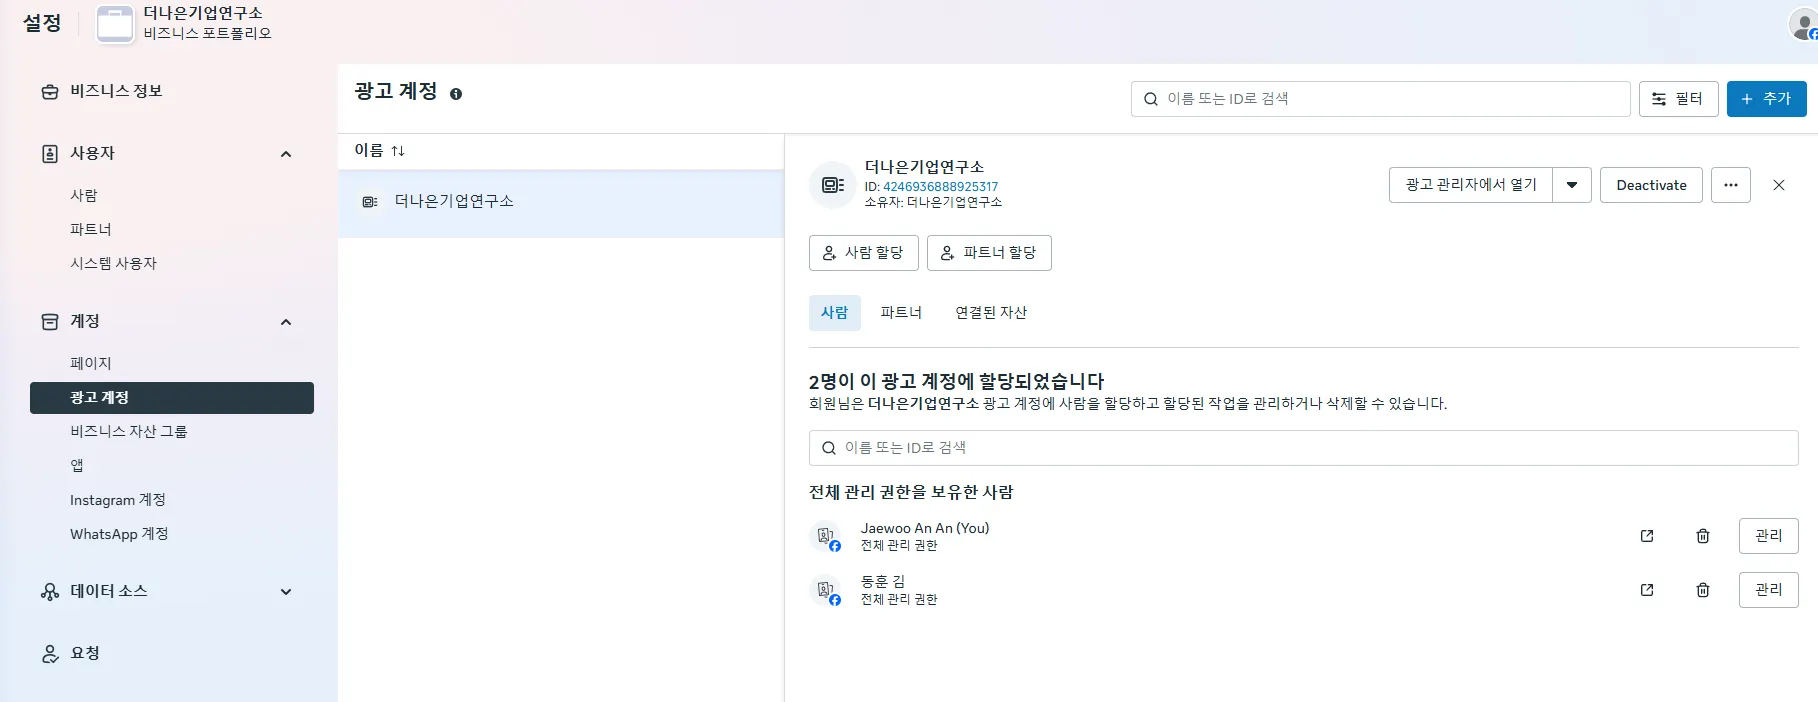Click the sort arrows beside 이름

[398, 151]
